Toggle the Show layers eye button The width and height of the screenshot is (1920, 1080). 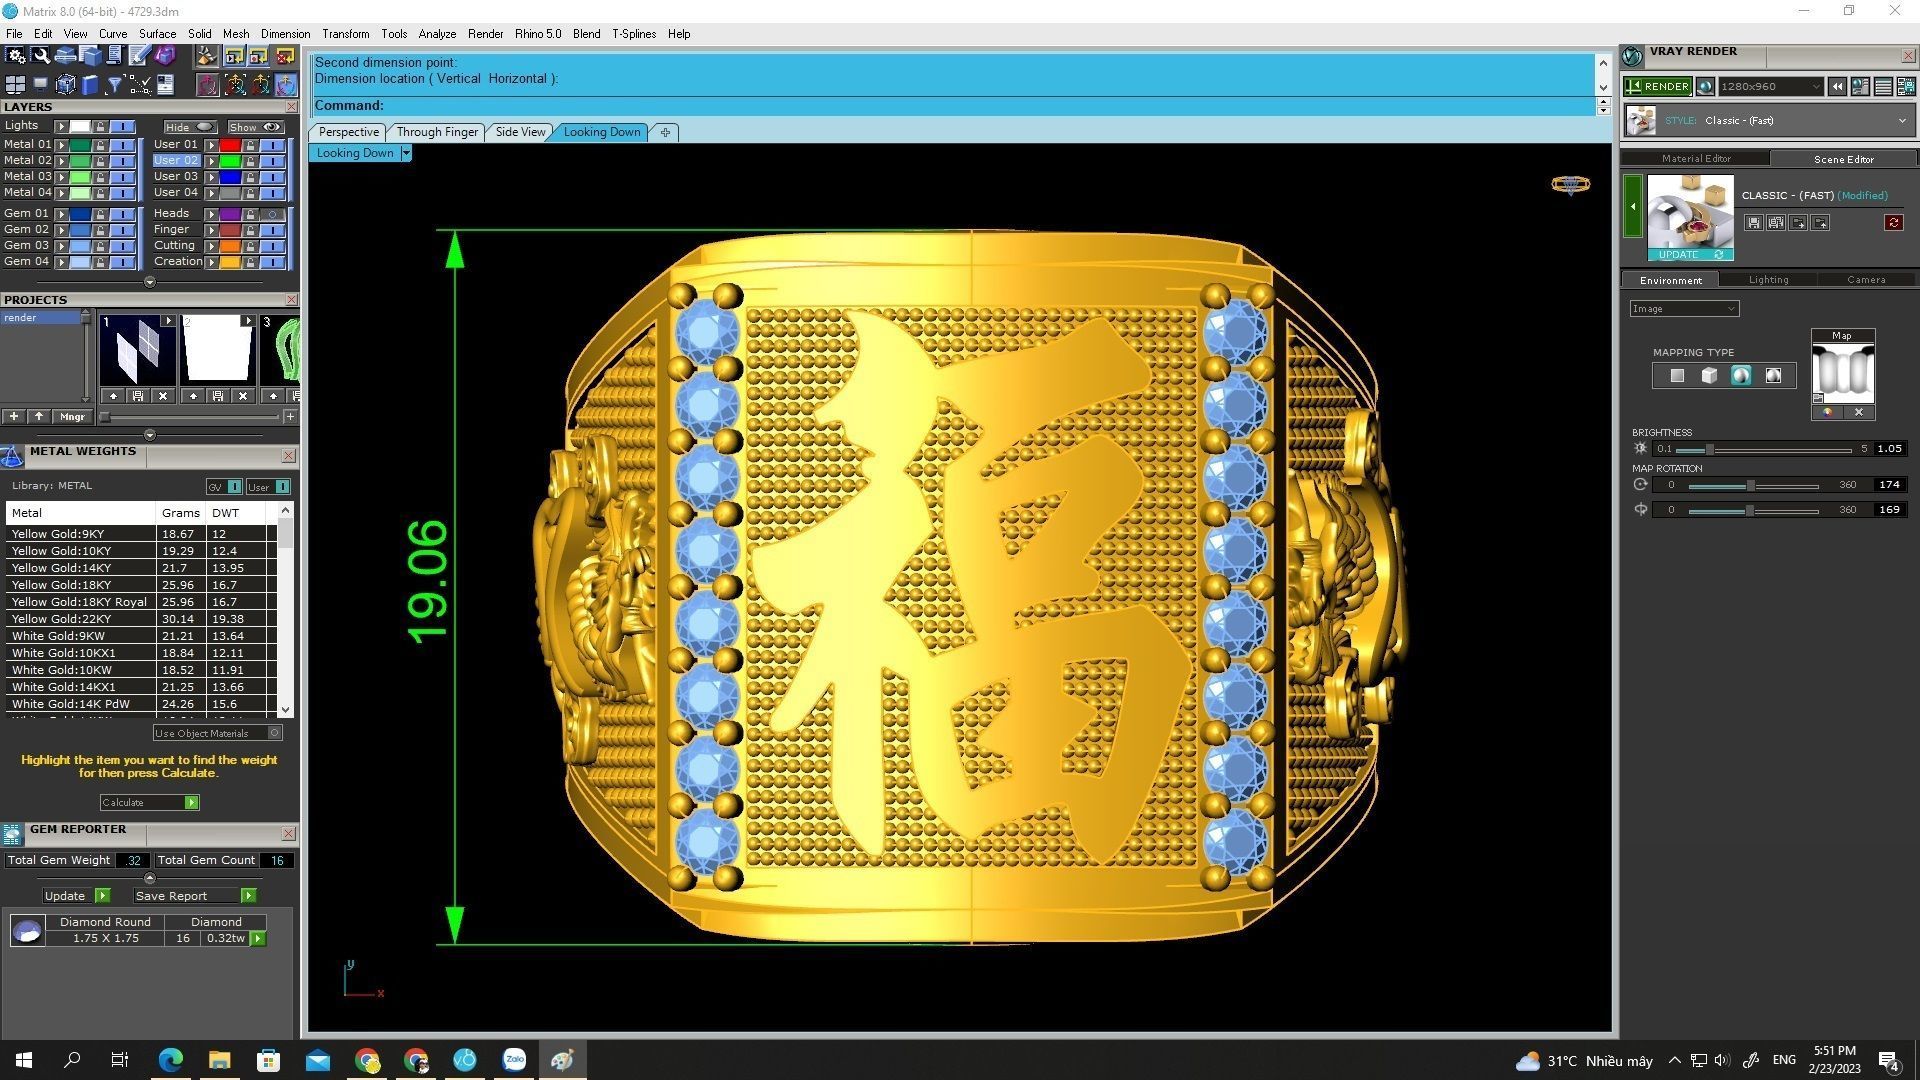(255, 127)
